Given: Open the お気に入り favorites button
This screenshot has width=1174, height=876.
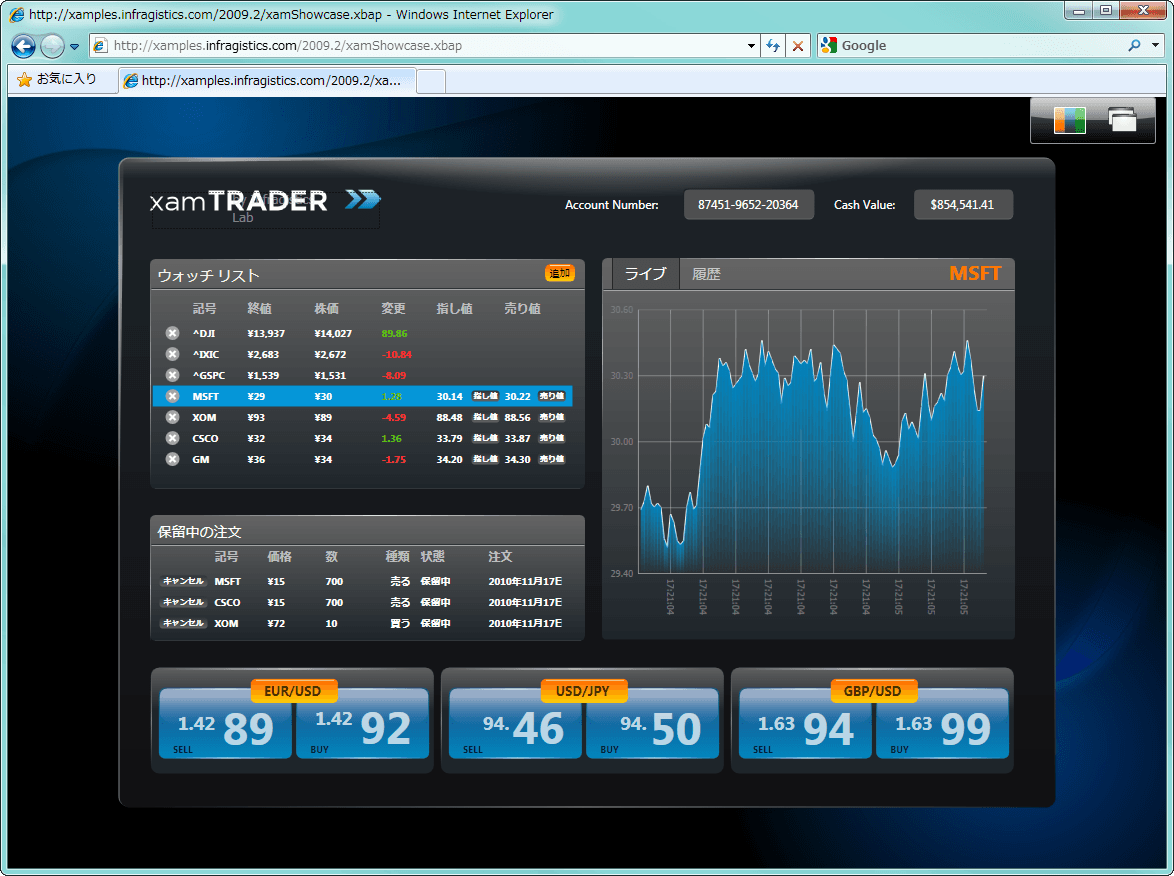Looking at the screenshot, I should pyautogui.click(x=57, y=79).
